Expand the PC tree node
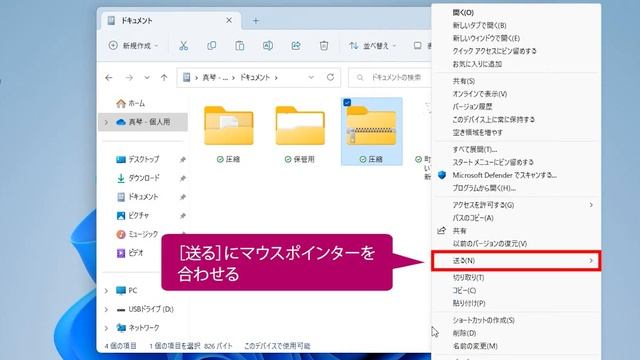640x360 pixels. click(106, 291)
